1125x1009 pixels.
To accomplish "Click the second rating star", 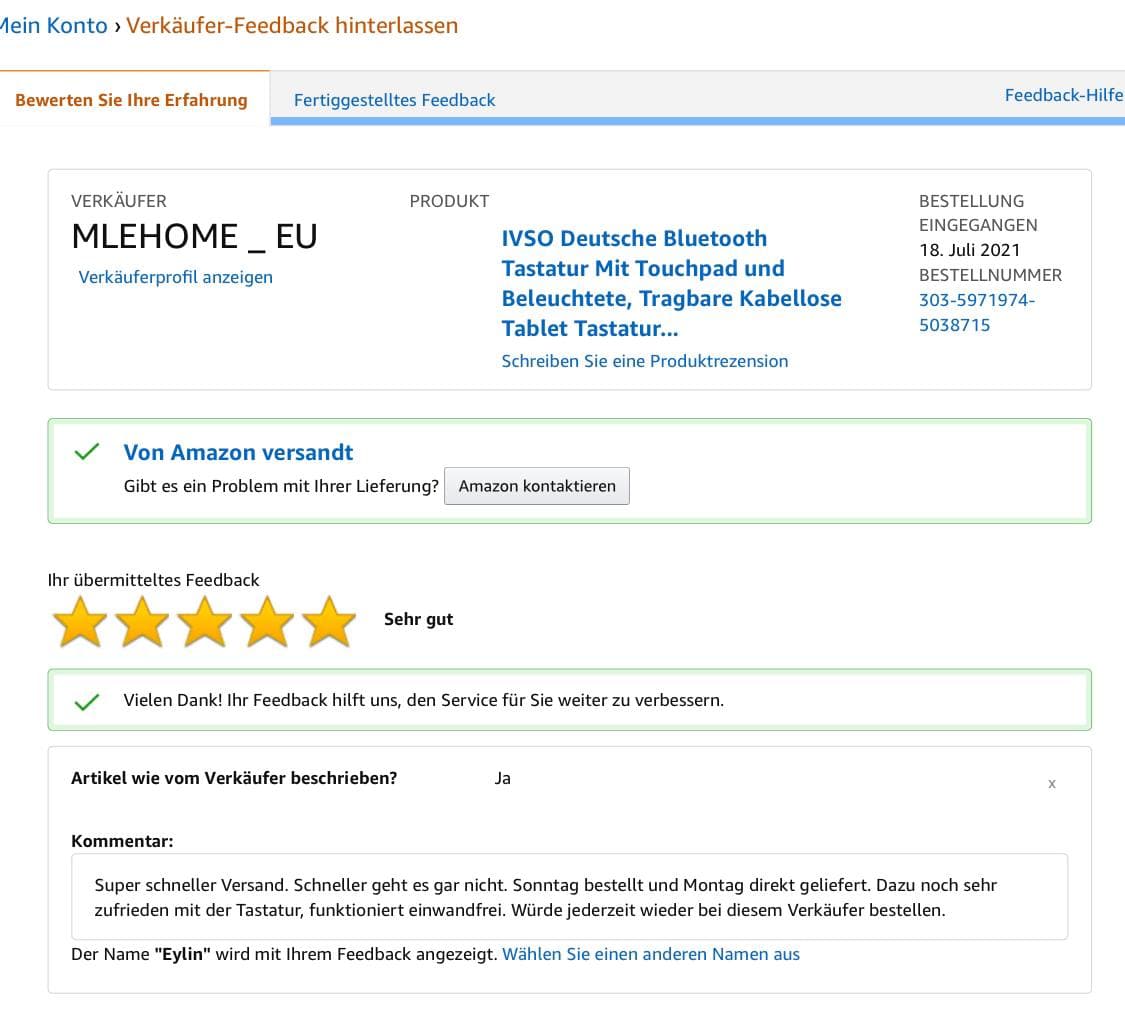I will tap(143, 622).
